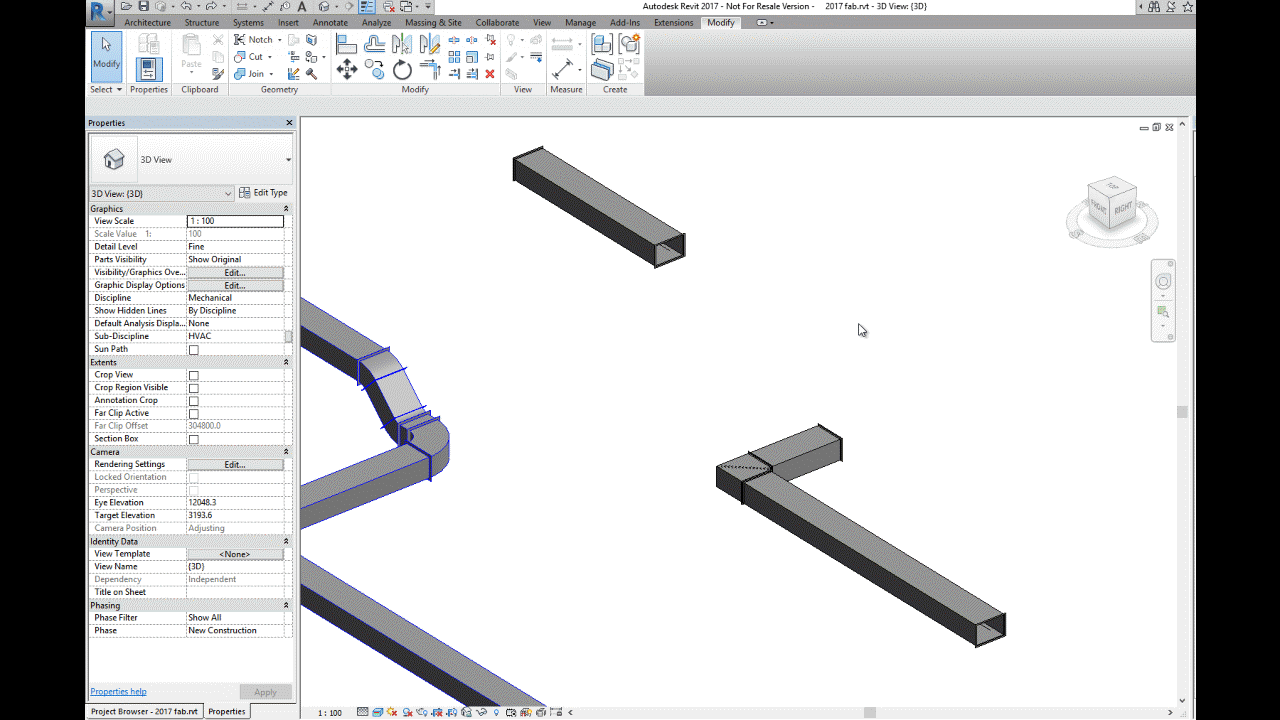Toggle the Sun Path checkbox
The height and width of the screenshot is (720, 1280).
pos(194,348)
